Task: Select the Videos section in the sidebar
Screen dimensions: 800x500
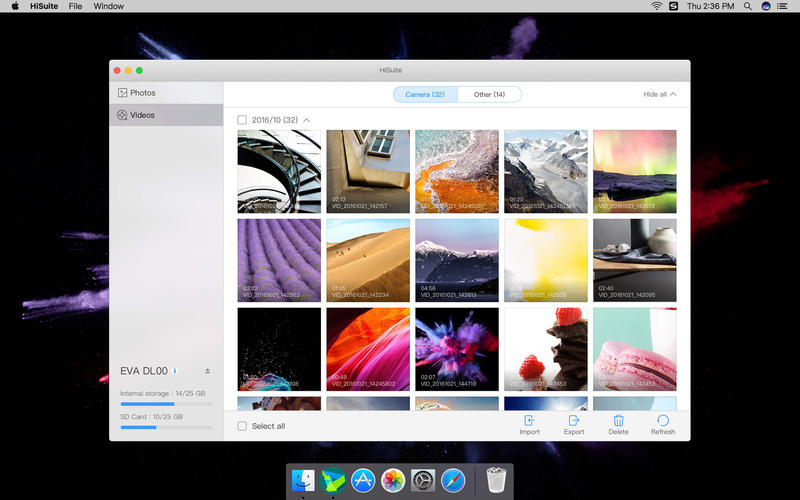Action: 166,115
